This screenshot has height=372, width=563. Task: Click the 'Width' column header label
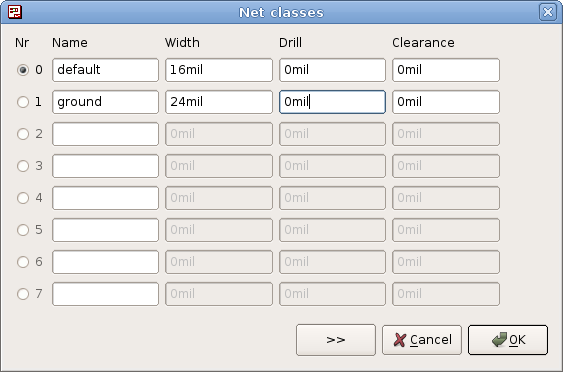182,43
